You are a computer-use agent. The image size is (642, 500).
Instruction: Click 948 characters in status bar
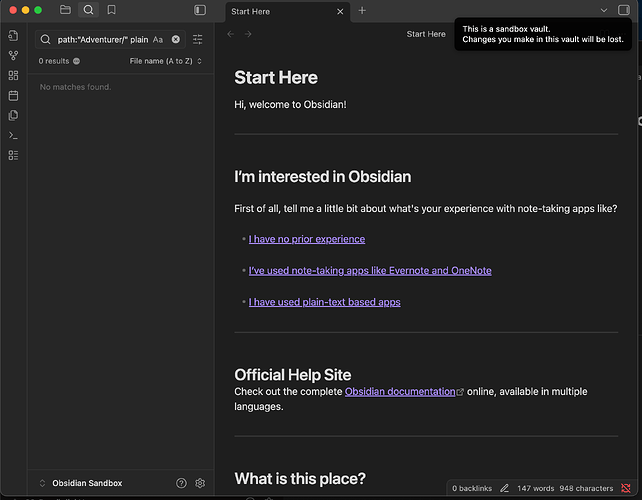586,488
